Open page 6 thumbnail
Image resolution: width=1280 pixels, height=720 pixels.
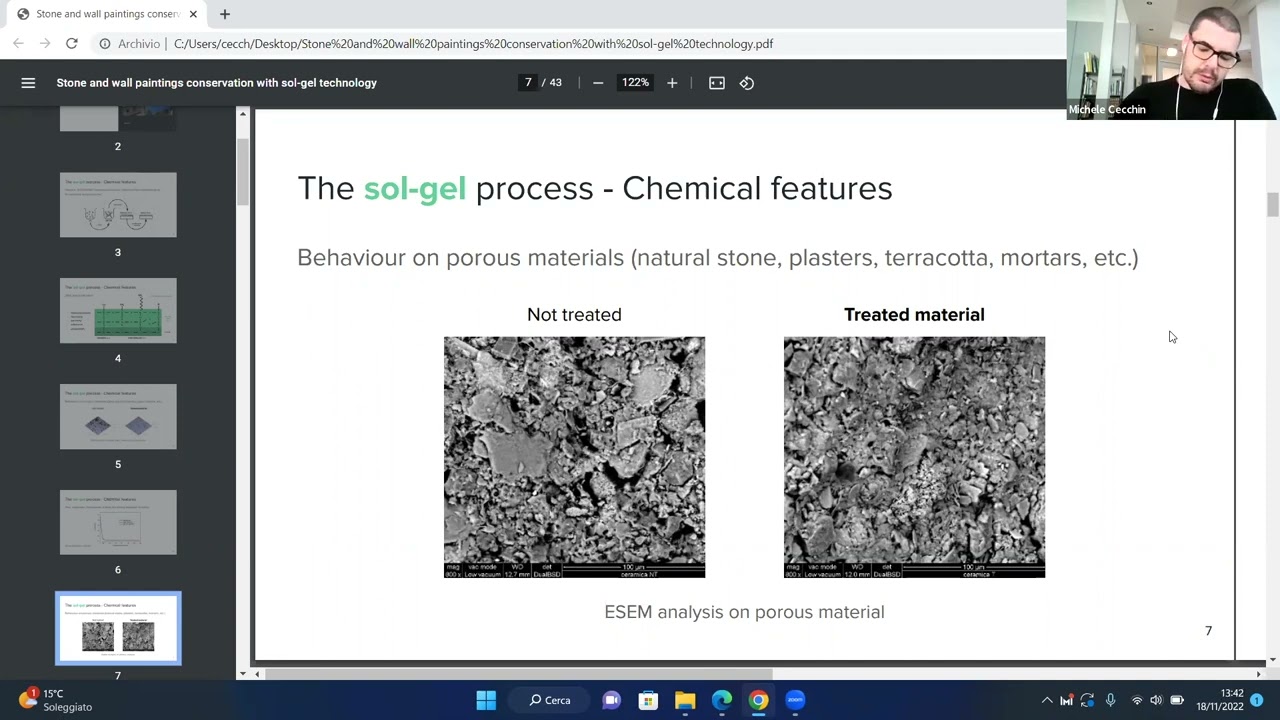pos(118,522)
